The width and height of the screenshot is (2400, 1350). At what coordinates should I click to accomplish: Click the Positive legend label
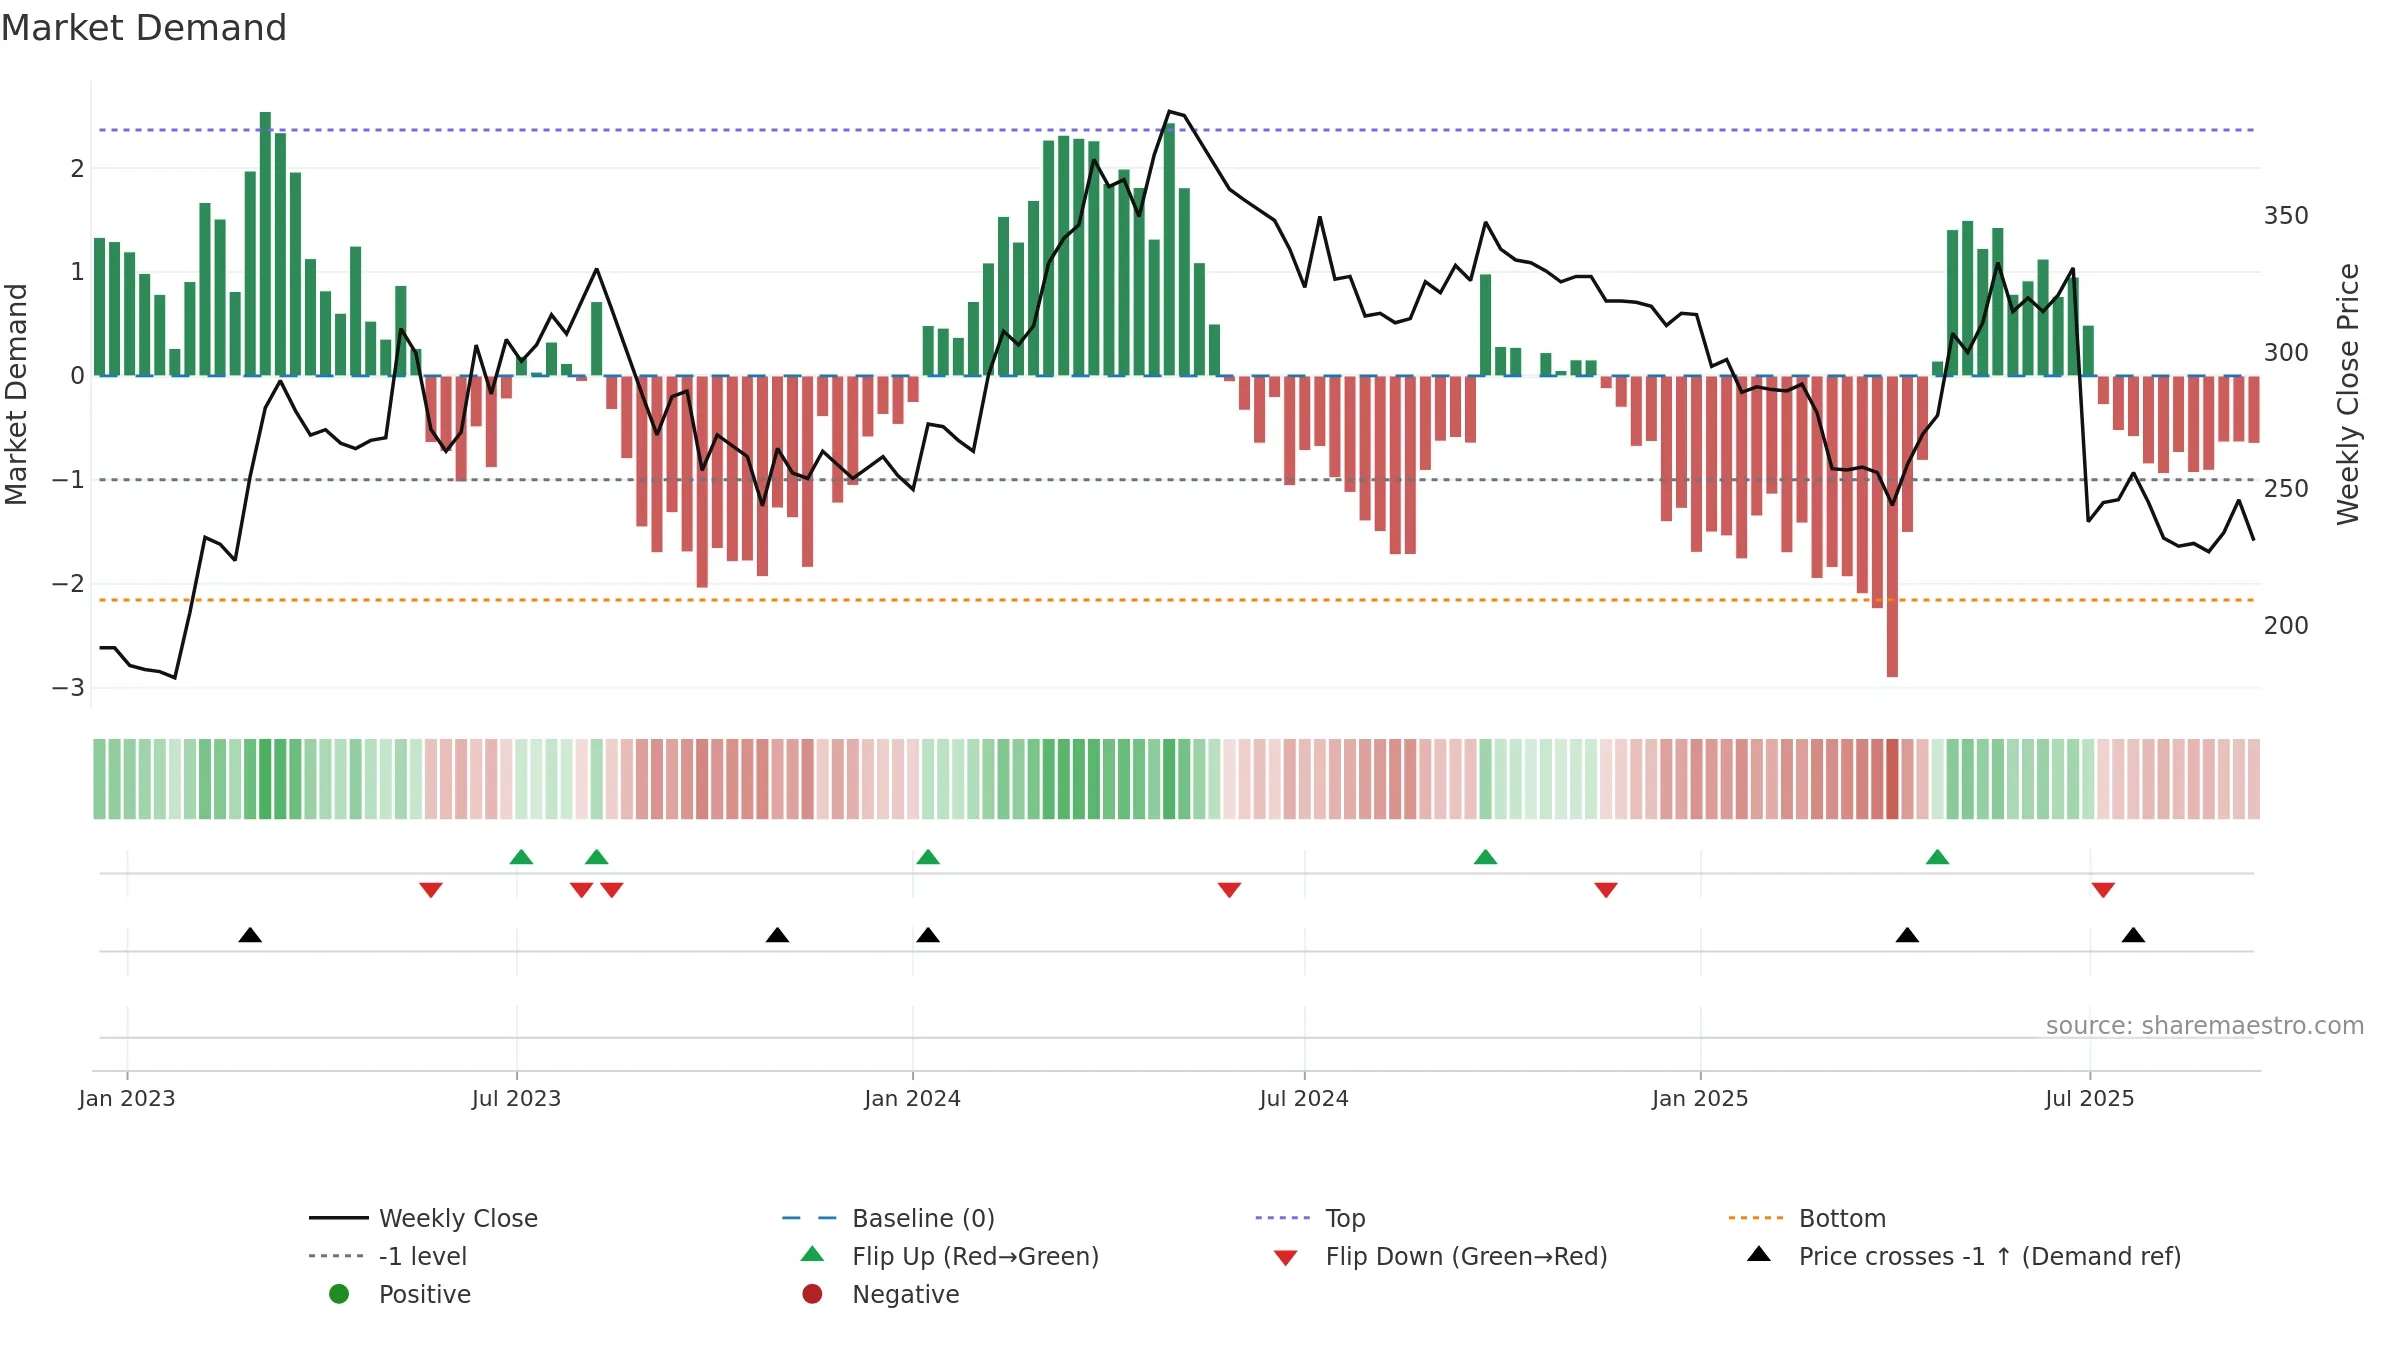click(424, 1294)
